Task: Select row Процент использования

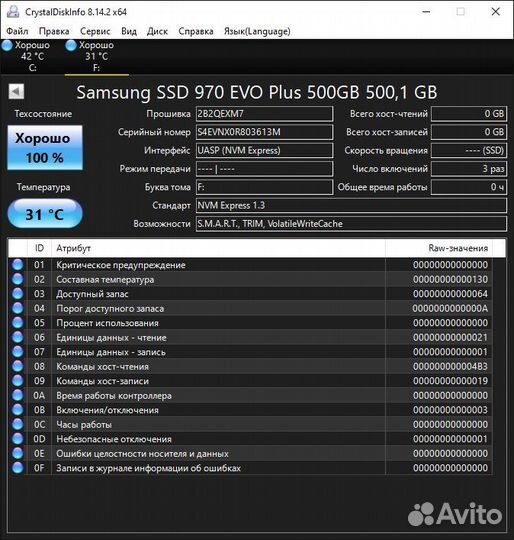Action: (250, 323)
